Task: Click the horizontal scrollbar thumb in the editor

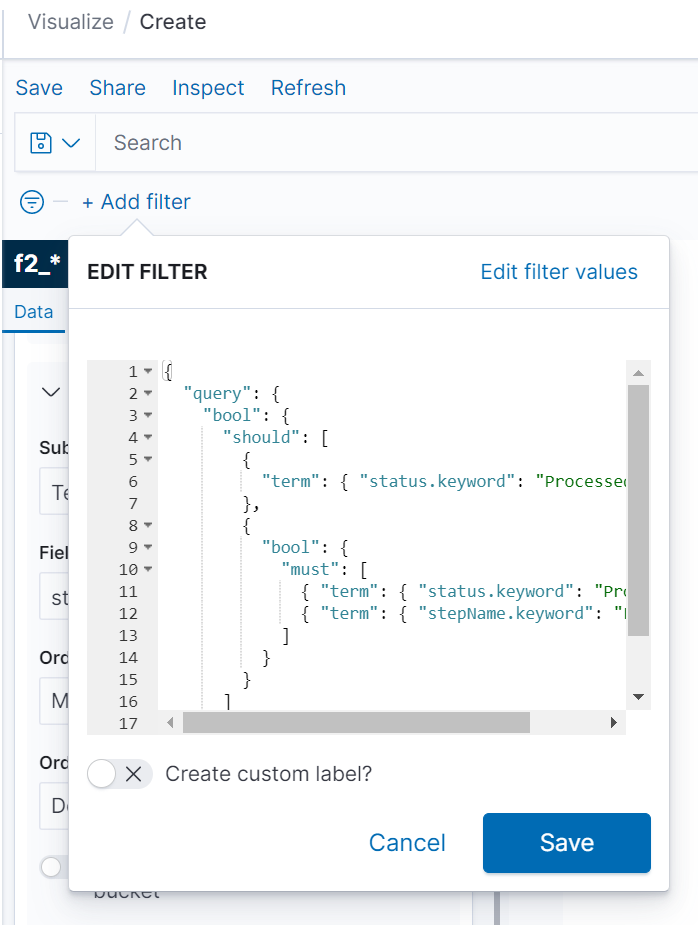Action: (355, 722)
